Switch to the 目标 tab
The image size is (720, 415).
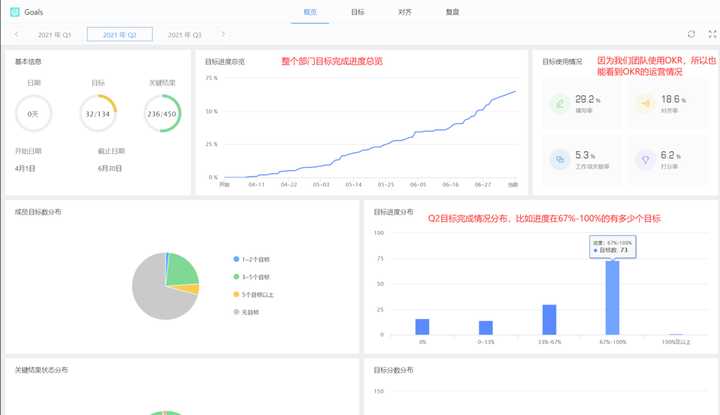(358, 12)
